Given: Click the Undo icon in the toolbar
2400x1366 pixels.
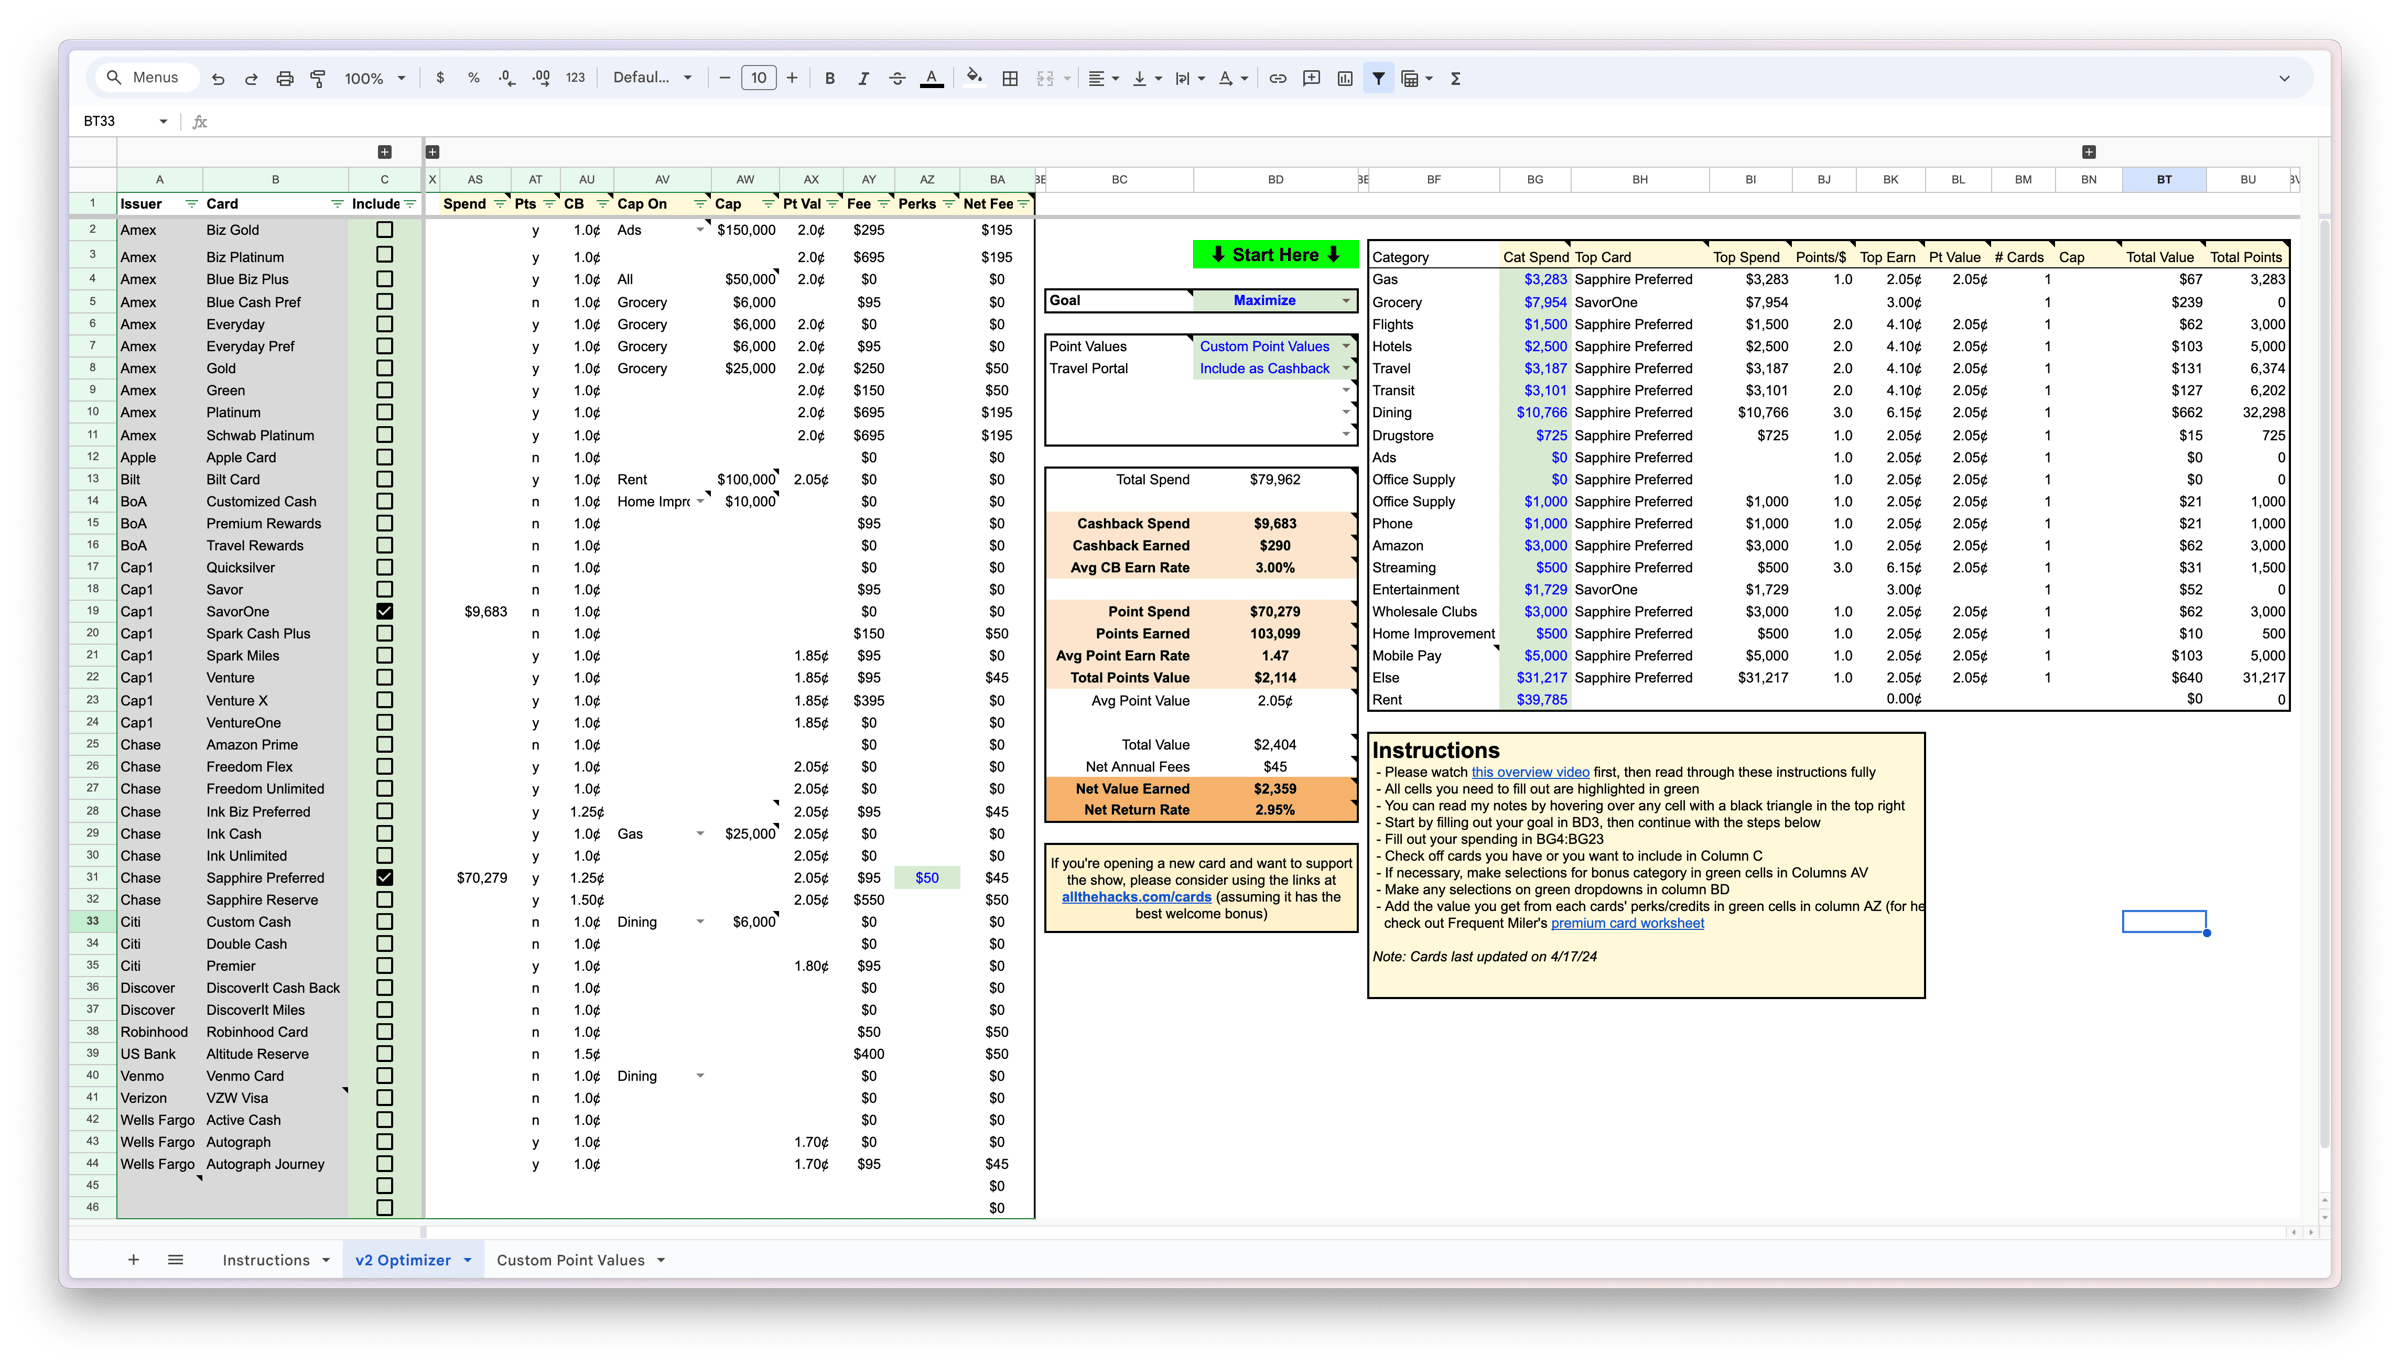Looking at the screenshot, I should click(218, 78).
